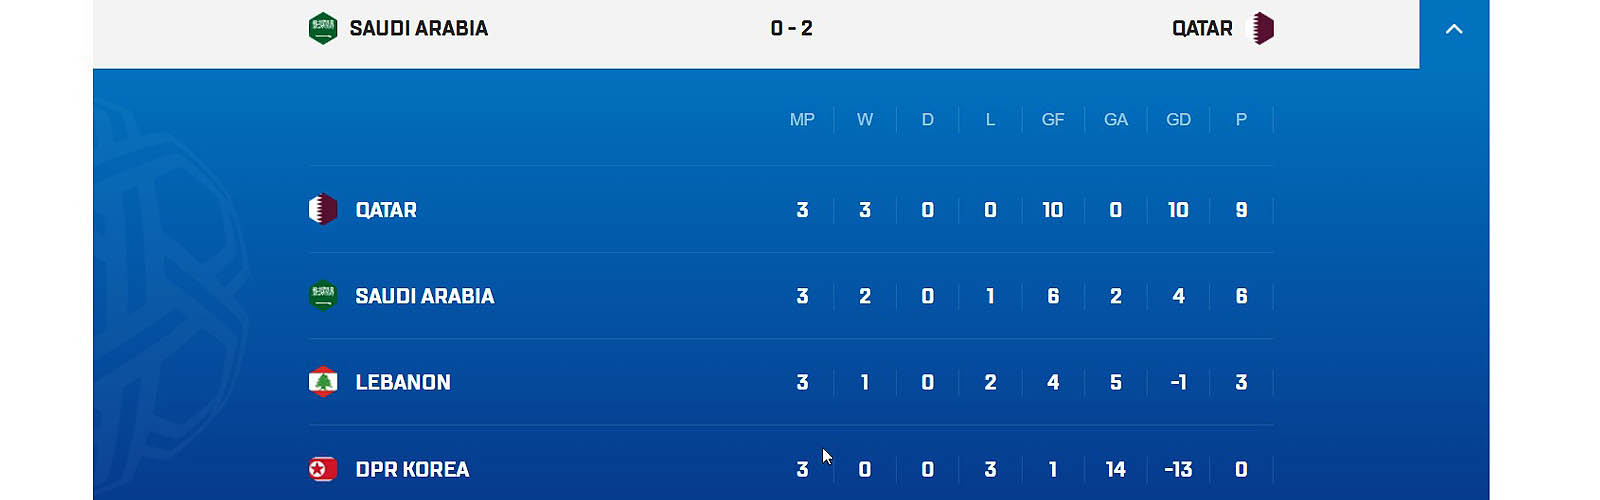Open the Lebanon team link

tap(403, 382)
